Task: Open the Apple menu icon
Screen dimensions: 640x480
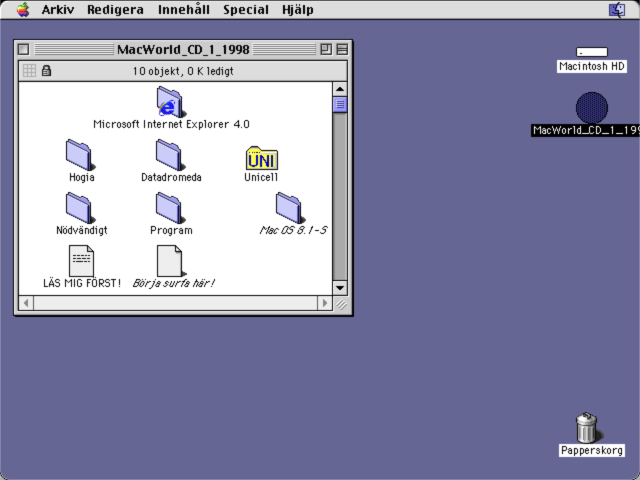Action: click(23, 9)
